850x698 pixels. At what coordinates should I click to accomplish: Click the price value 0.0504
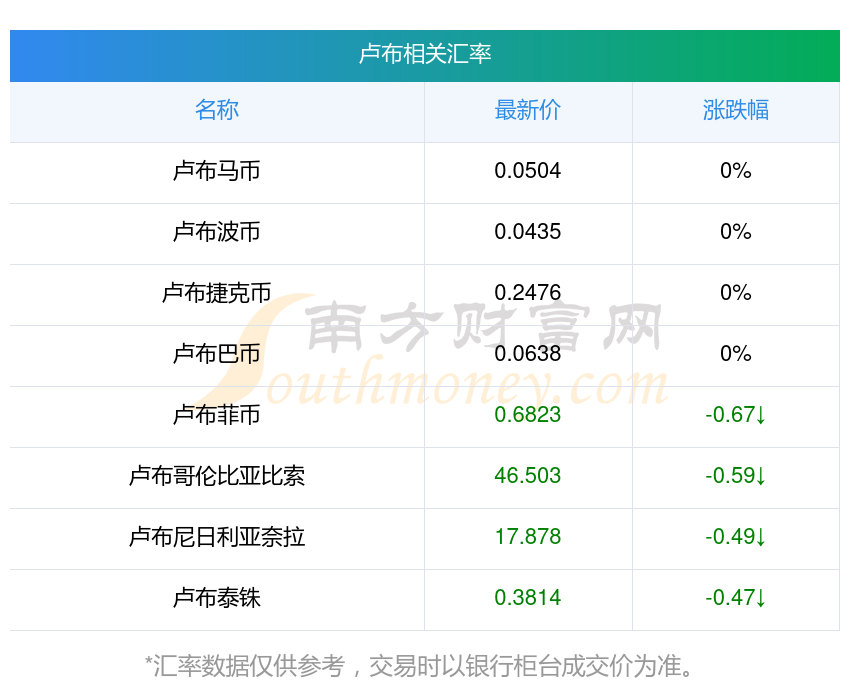click(x=527, y=171)
